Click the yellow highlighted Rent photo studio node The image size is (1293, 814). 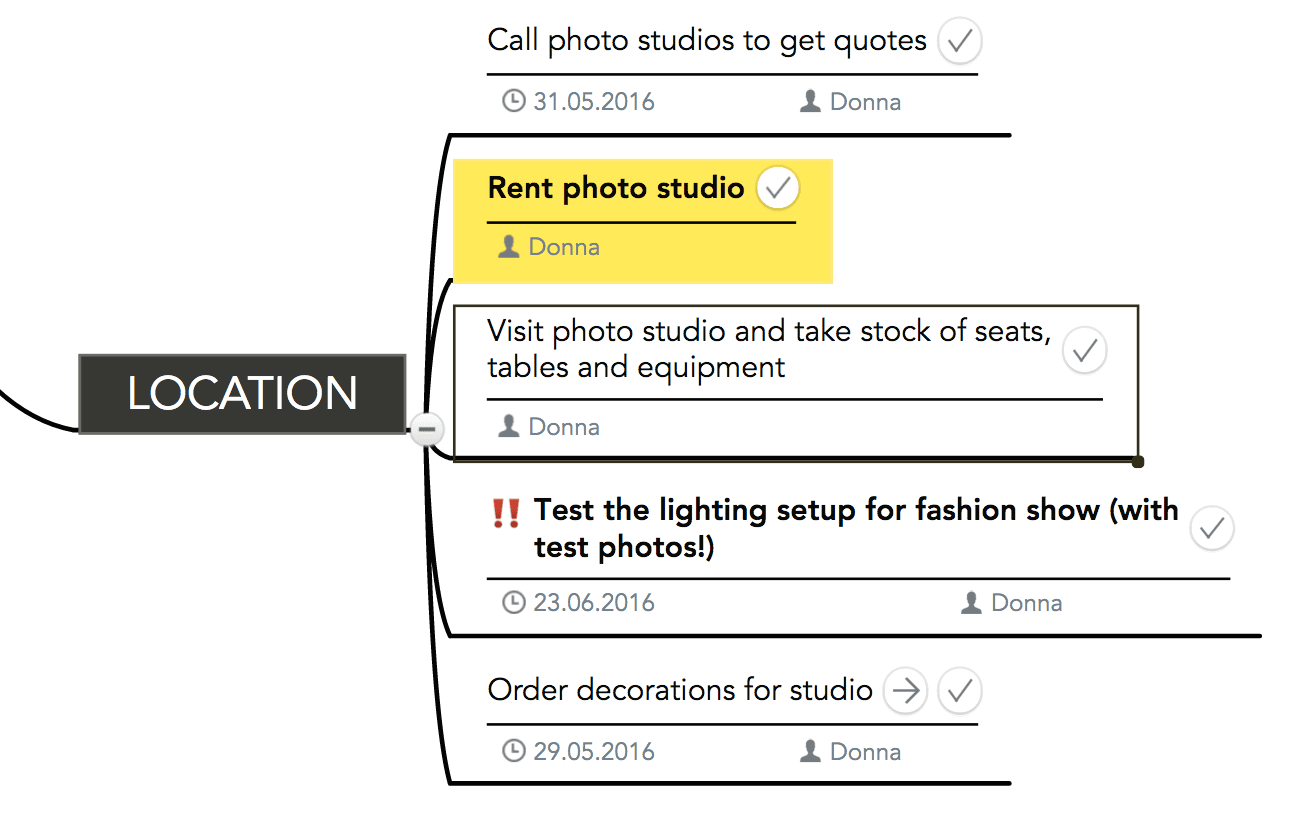coord(615,188)
